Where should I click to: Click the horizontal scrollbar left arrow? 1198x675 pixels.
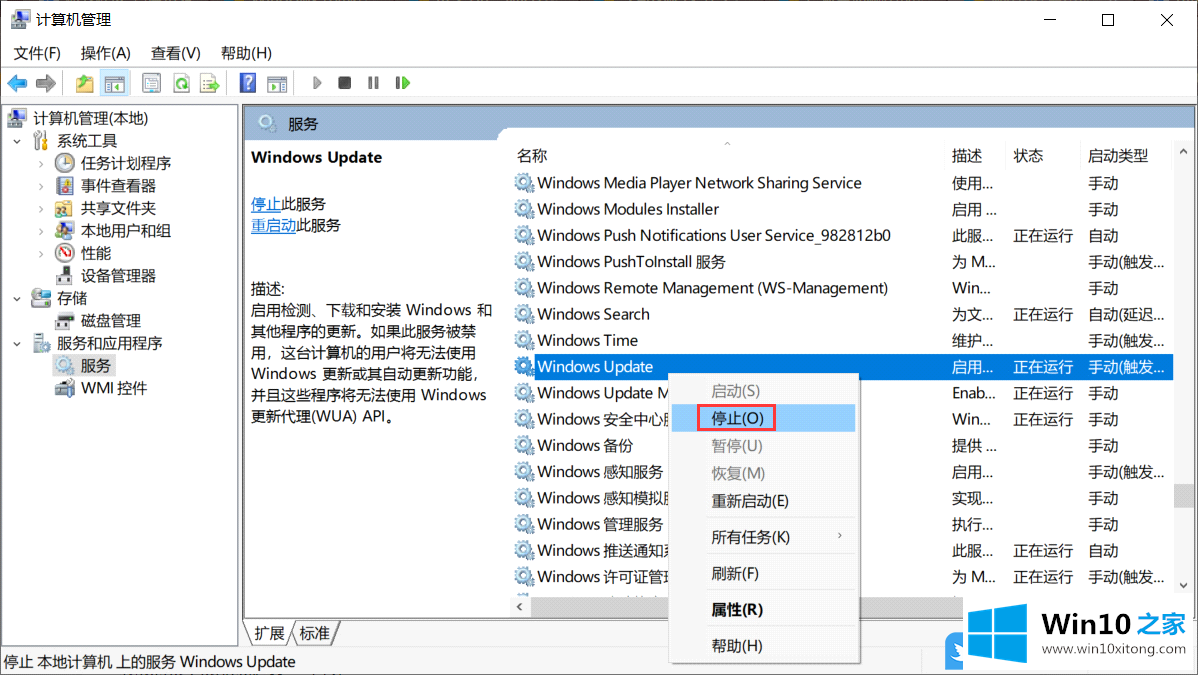(x=520, y=607)
